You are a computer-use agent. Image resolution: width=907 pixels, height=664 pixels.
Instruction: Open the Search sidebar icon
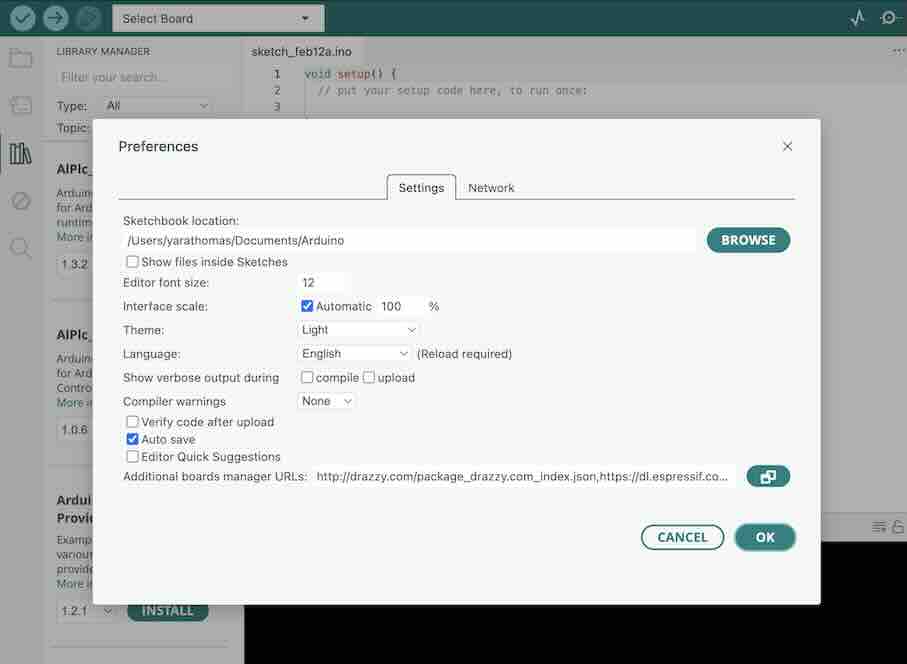click(x=21, y=248)
